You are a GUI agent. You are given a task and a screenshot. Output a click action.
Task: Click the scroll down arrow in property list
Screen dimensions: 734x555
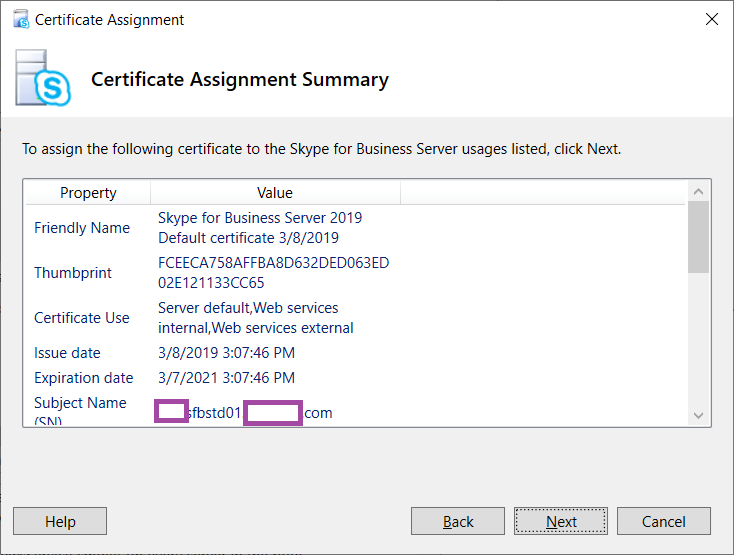pos(698,416)
